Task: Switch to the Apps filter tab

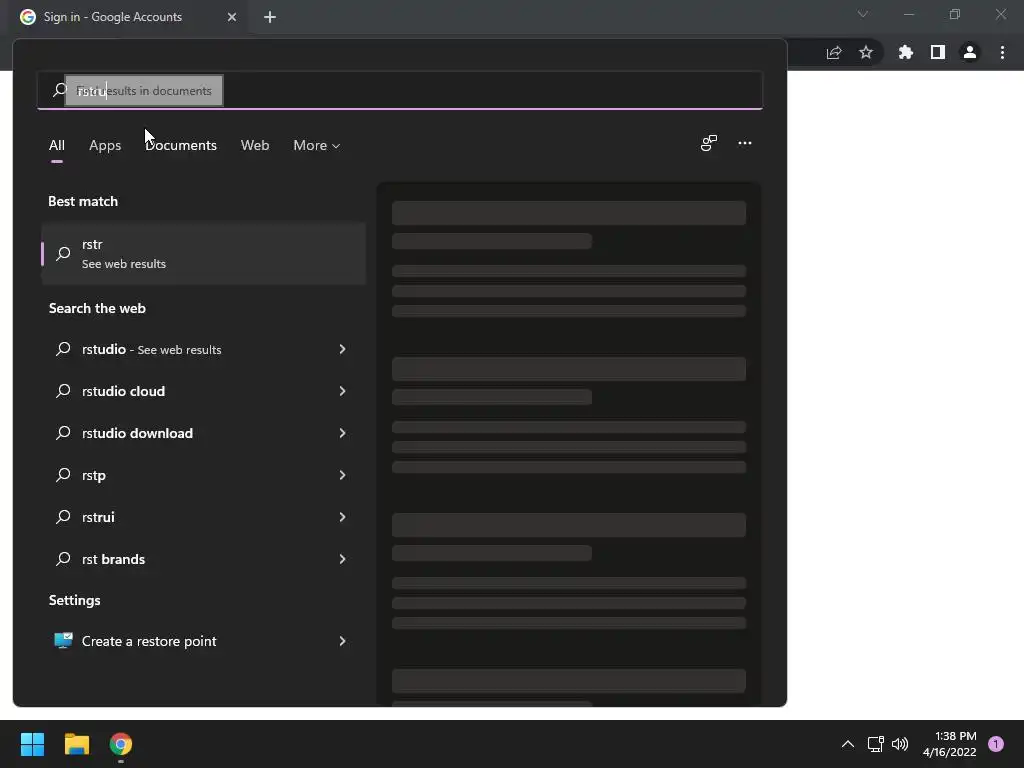Action: tap(105, 145)
